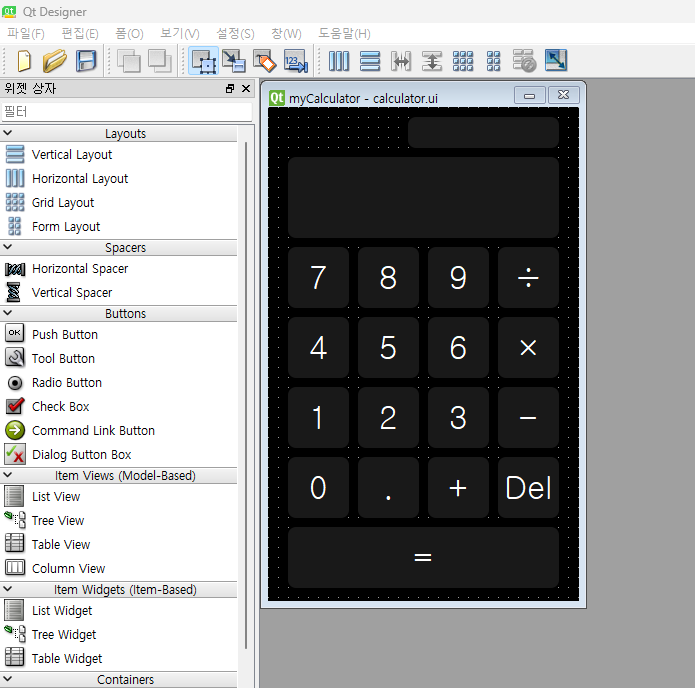
Task: Select the Edit Buddies mode icon
Action: tap(265, 61)
